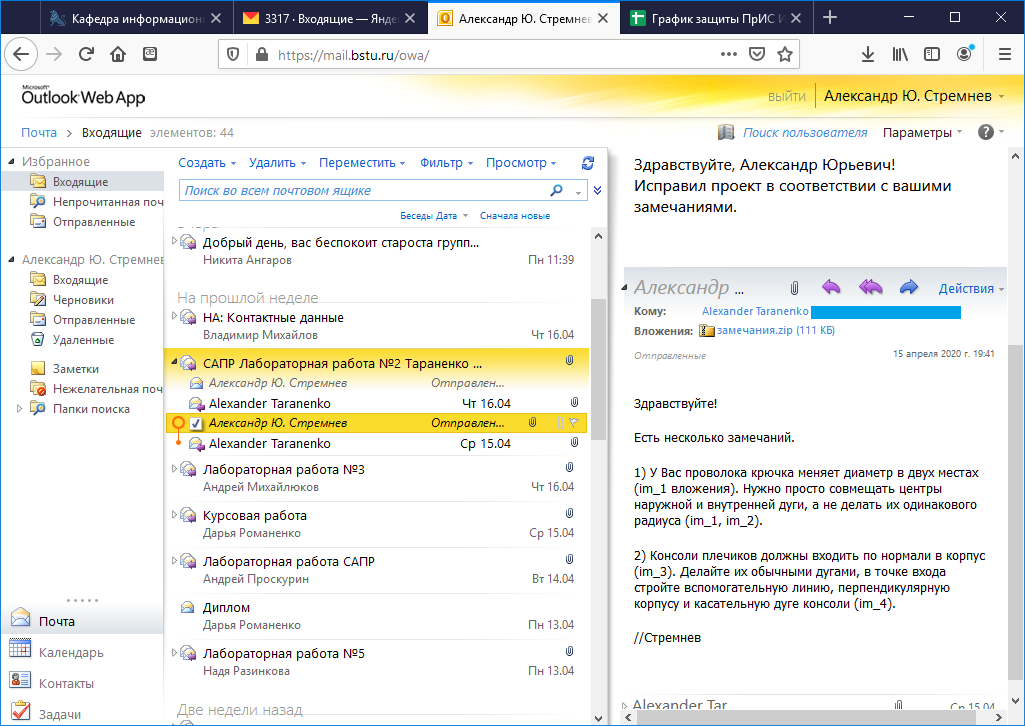The width and height of the screenshot is (1025, 726).
Task: Open the НА: Контактные данные message
Action: coord(377,325)
